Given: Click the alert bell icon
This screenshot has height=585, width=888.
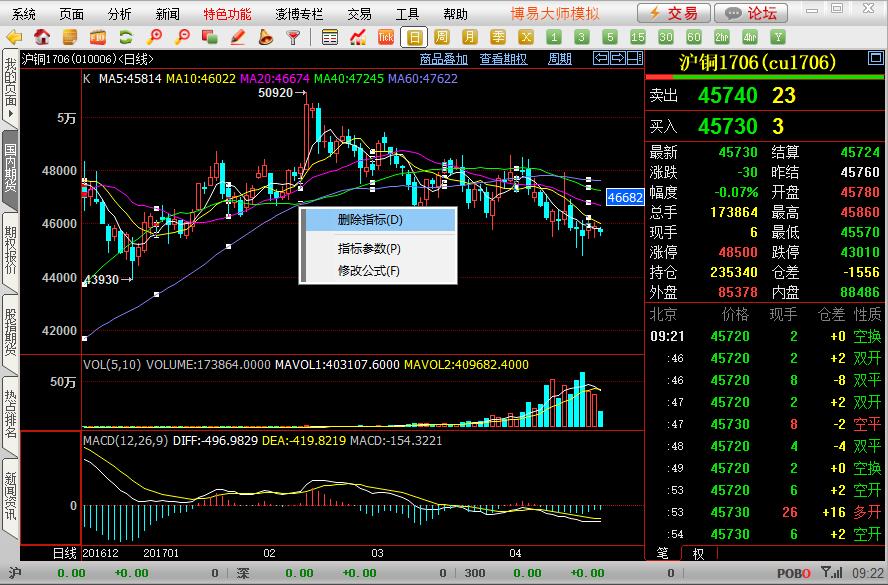Looking at the screenshot, I should 266,38.
